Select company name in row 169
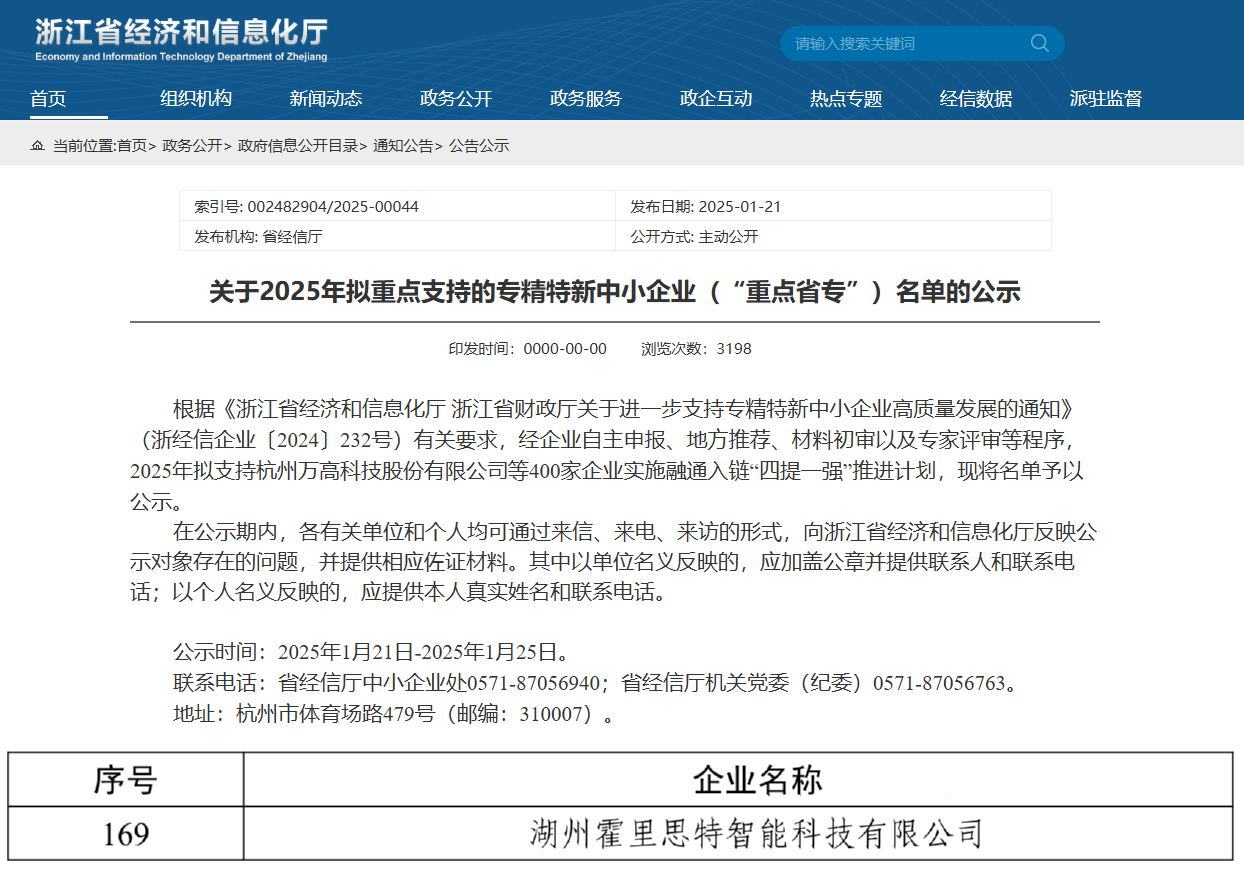1244x881 pixels. (x=757, y=833)
